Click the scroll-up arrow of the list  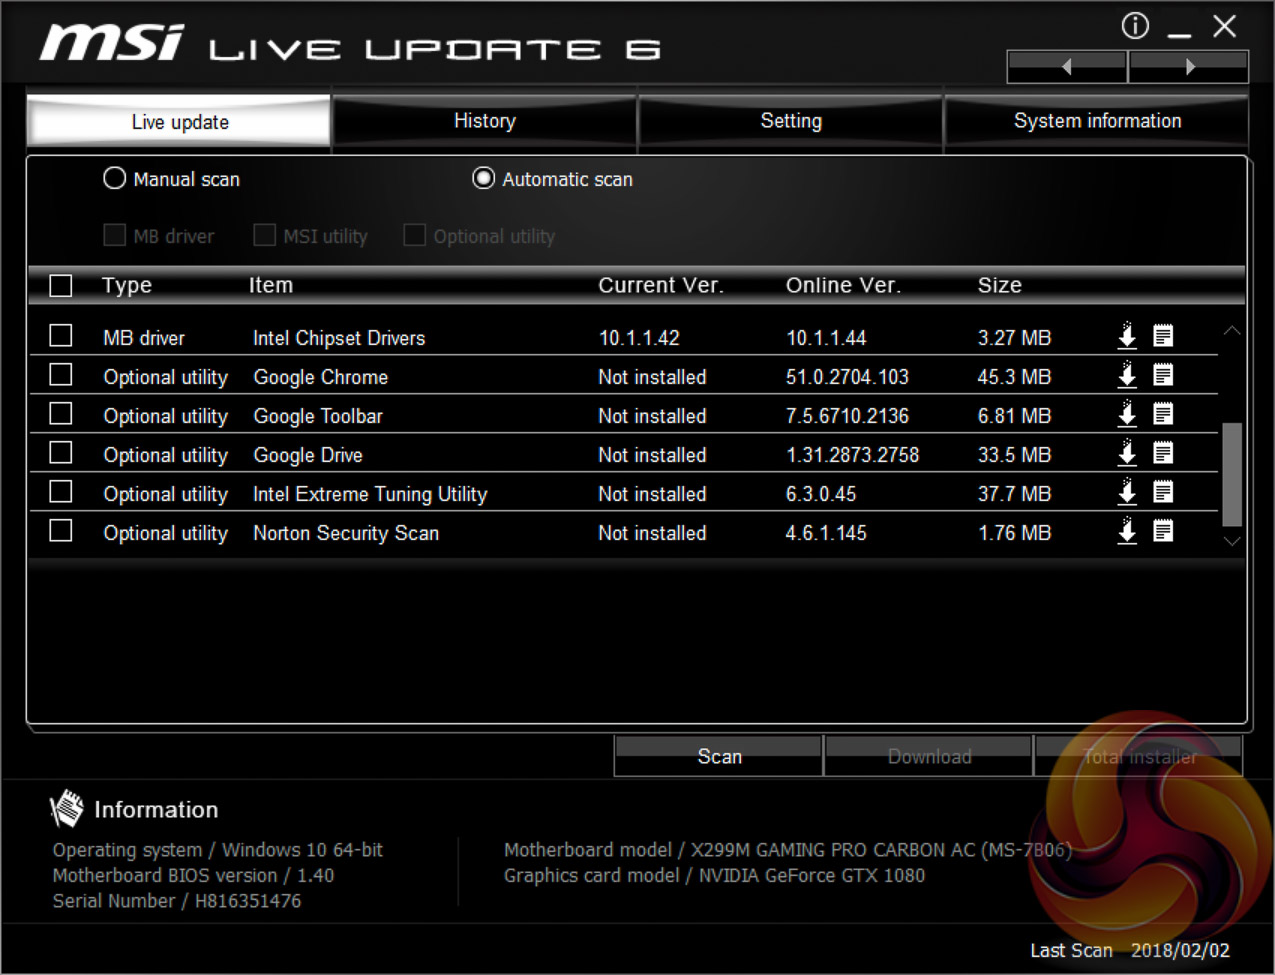[x=1232, y=331]
